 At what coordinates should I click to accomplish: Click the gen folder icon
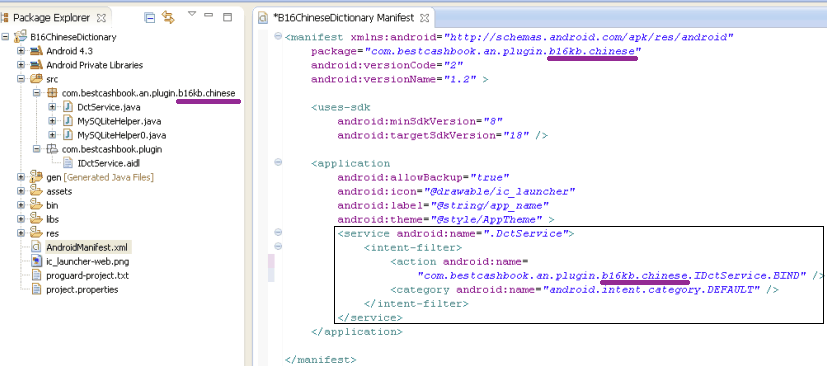36,177
